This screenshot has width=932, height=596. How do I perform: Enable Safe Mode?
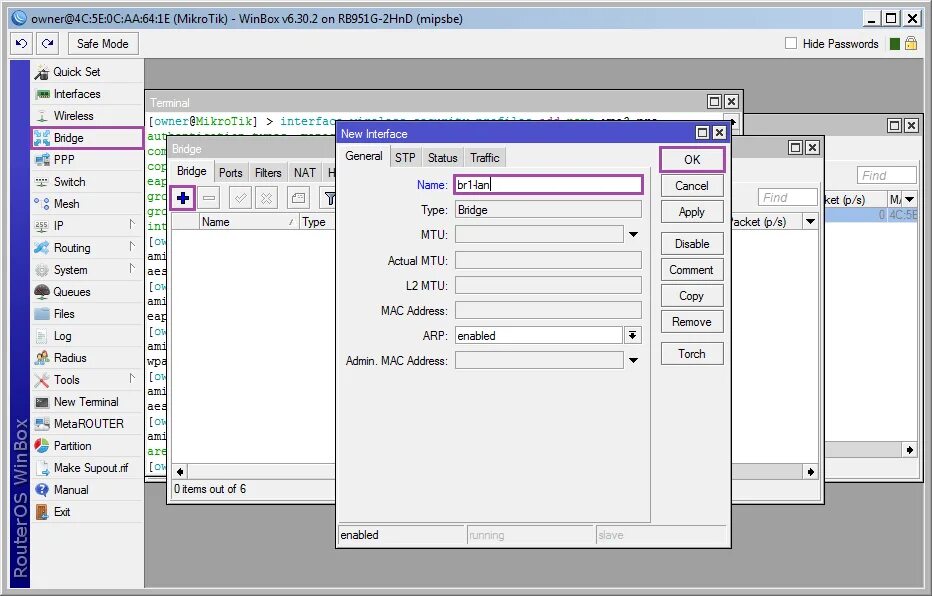tap(103, 43)
